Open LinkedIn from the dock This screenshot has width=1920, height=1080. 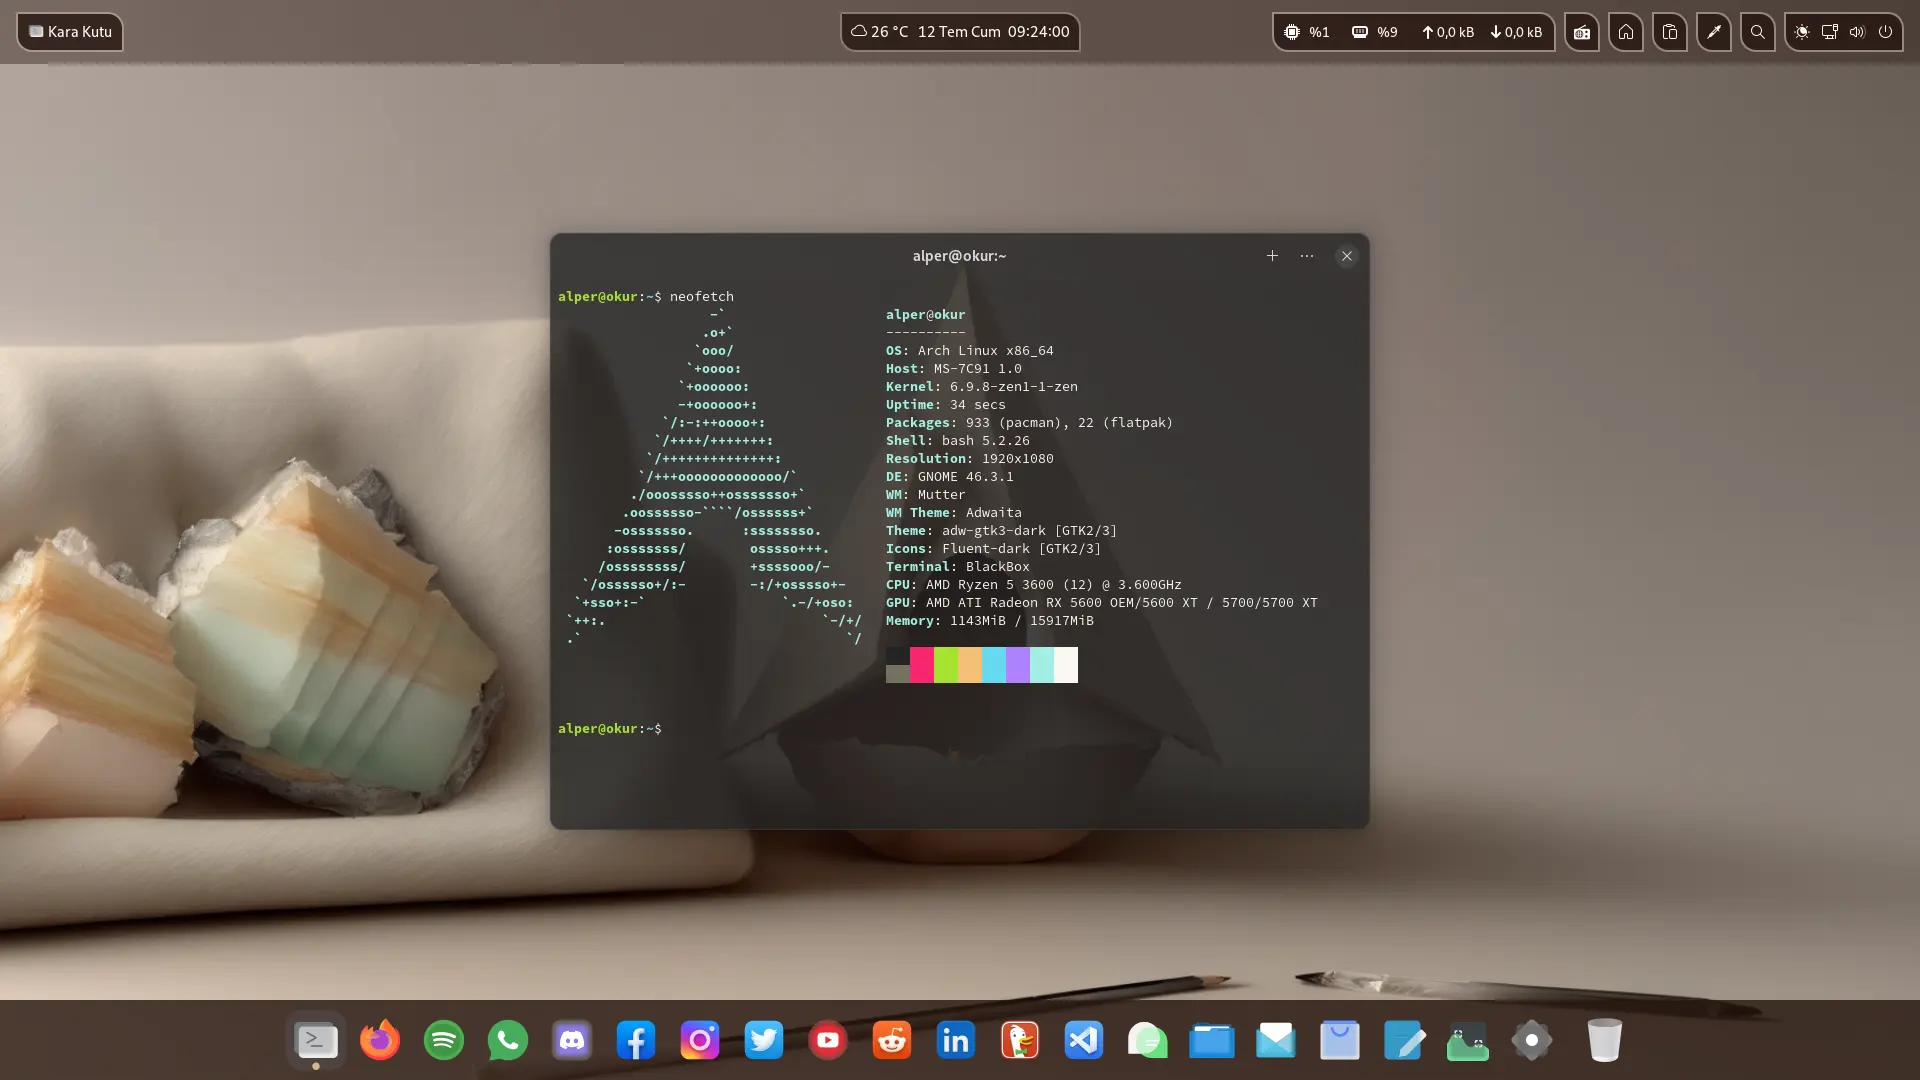point(956,1040)
